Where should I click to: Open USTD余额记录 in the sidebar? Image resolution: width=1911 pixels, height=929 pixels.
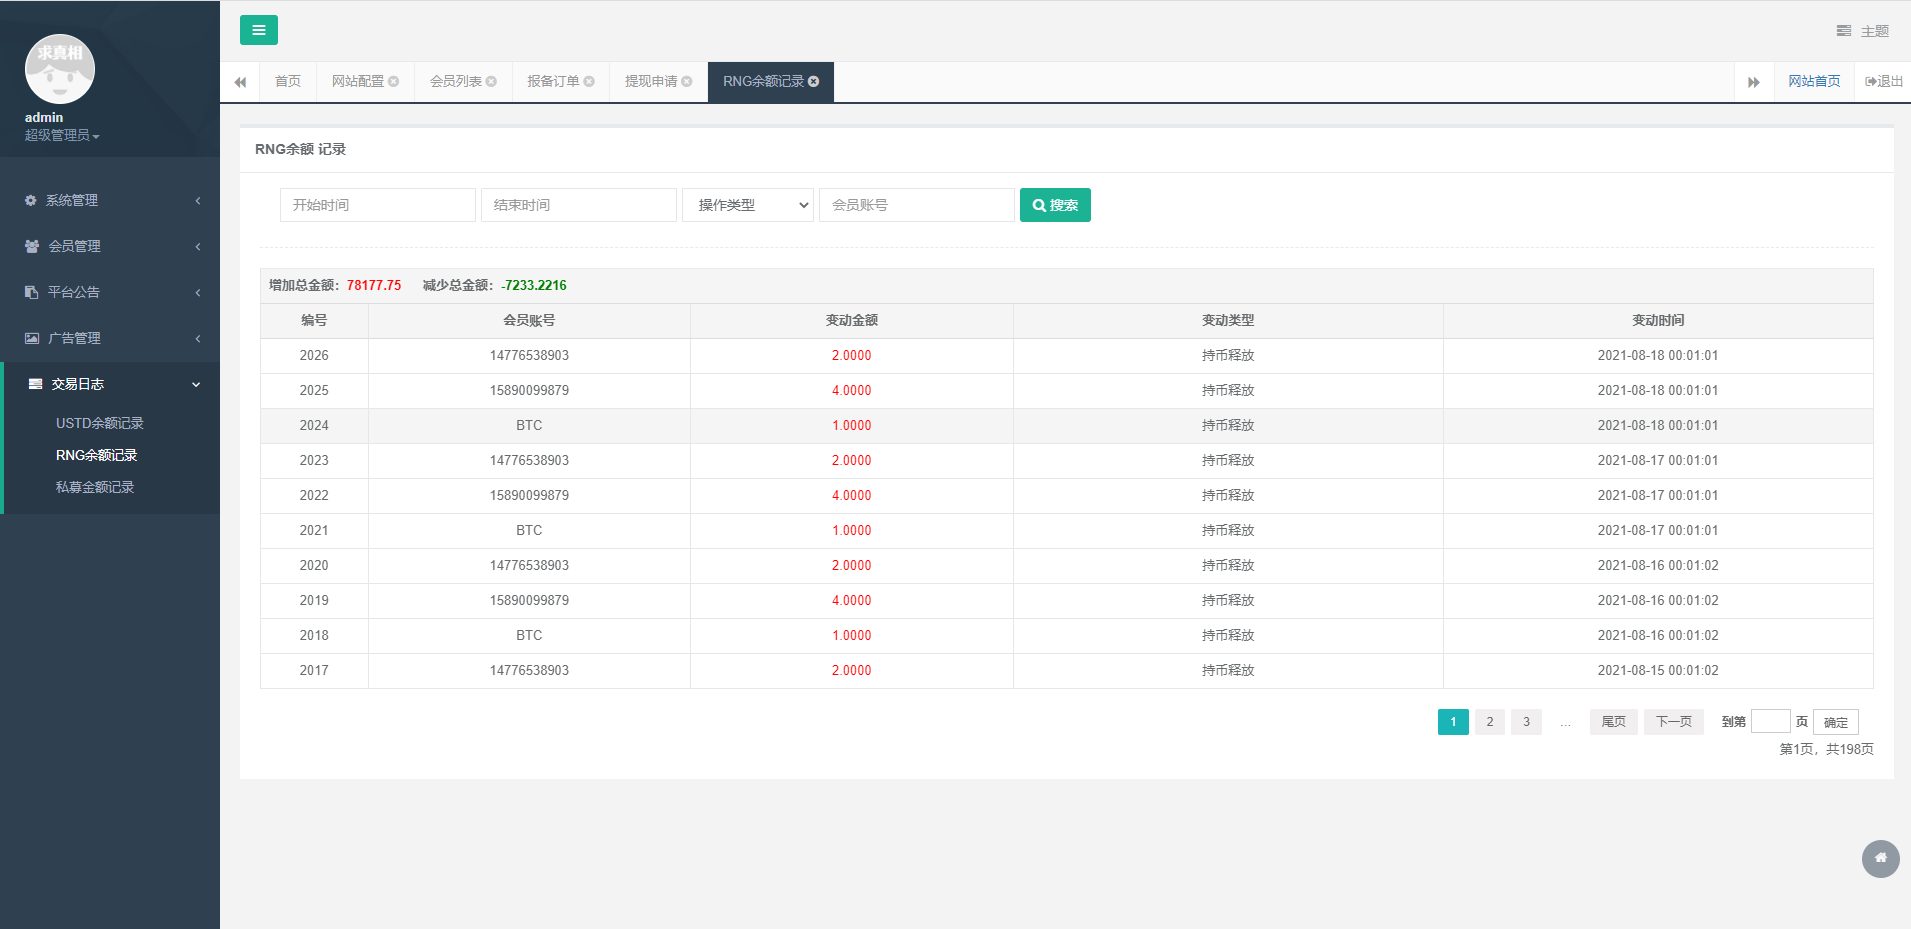100,423
